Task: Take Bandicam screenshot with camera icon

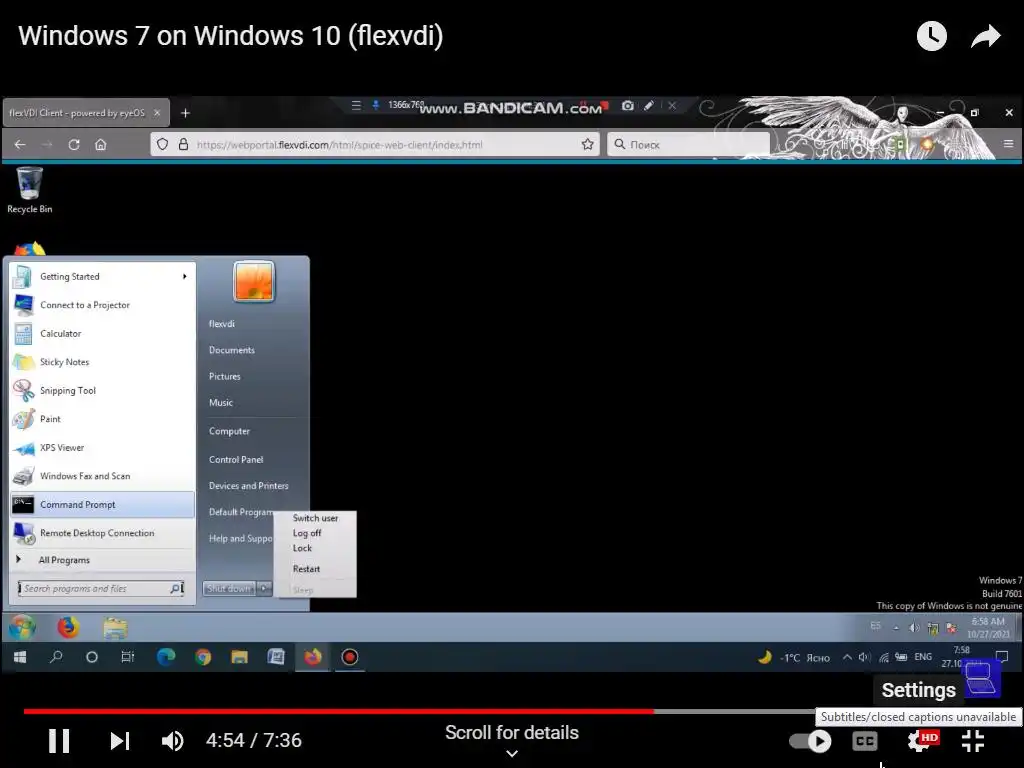Action: pyautogui.click(x=628, y=106)
